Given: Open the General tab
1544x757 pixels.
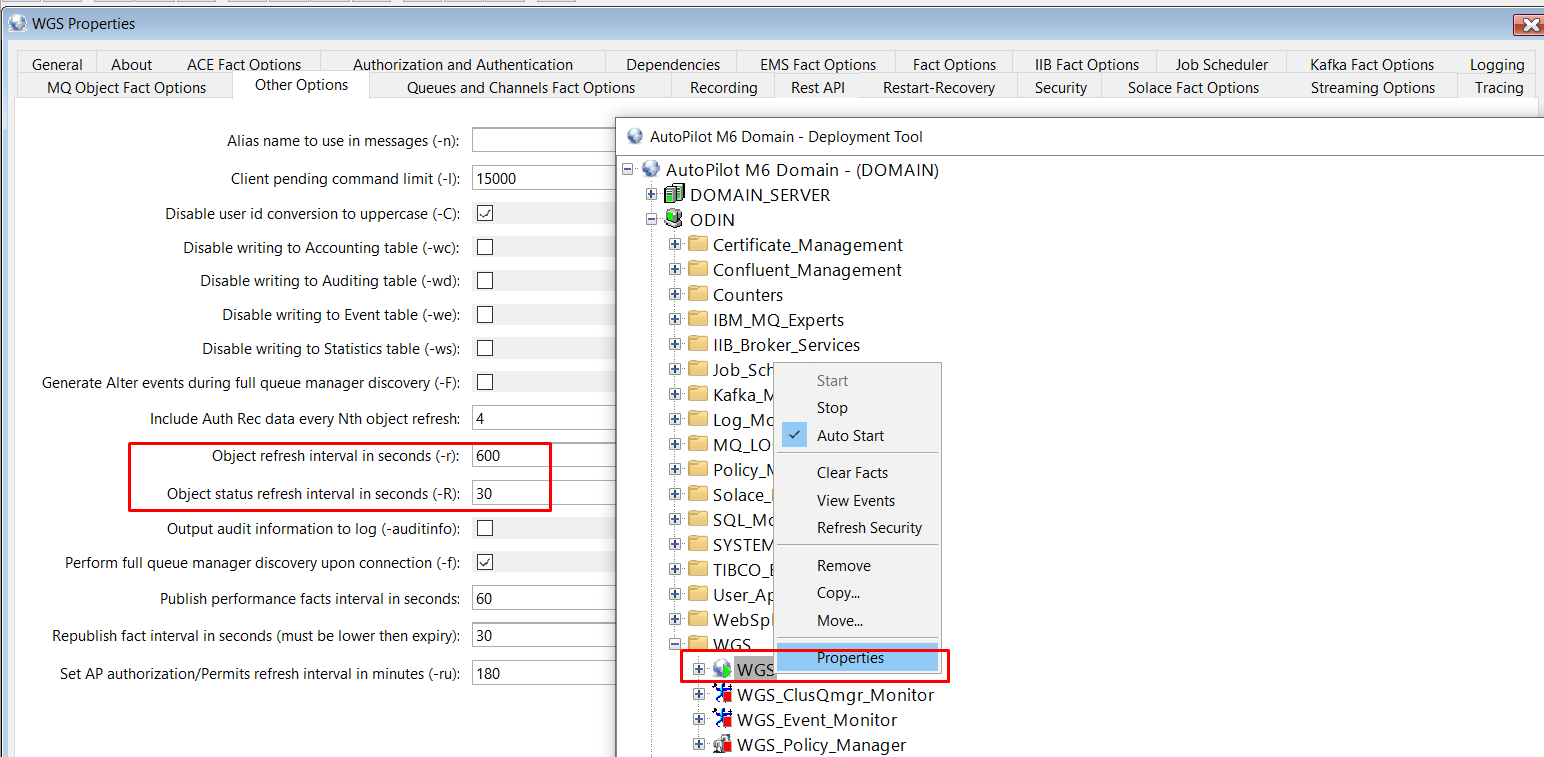Looking at the screenshot, I should [x=57, y=64].
